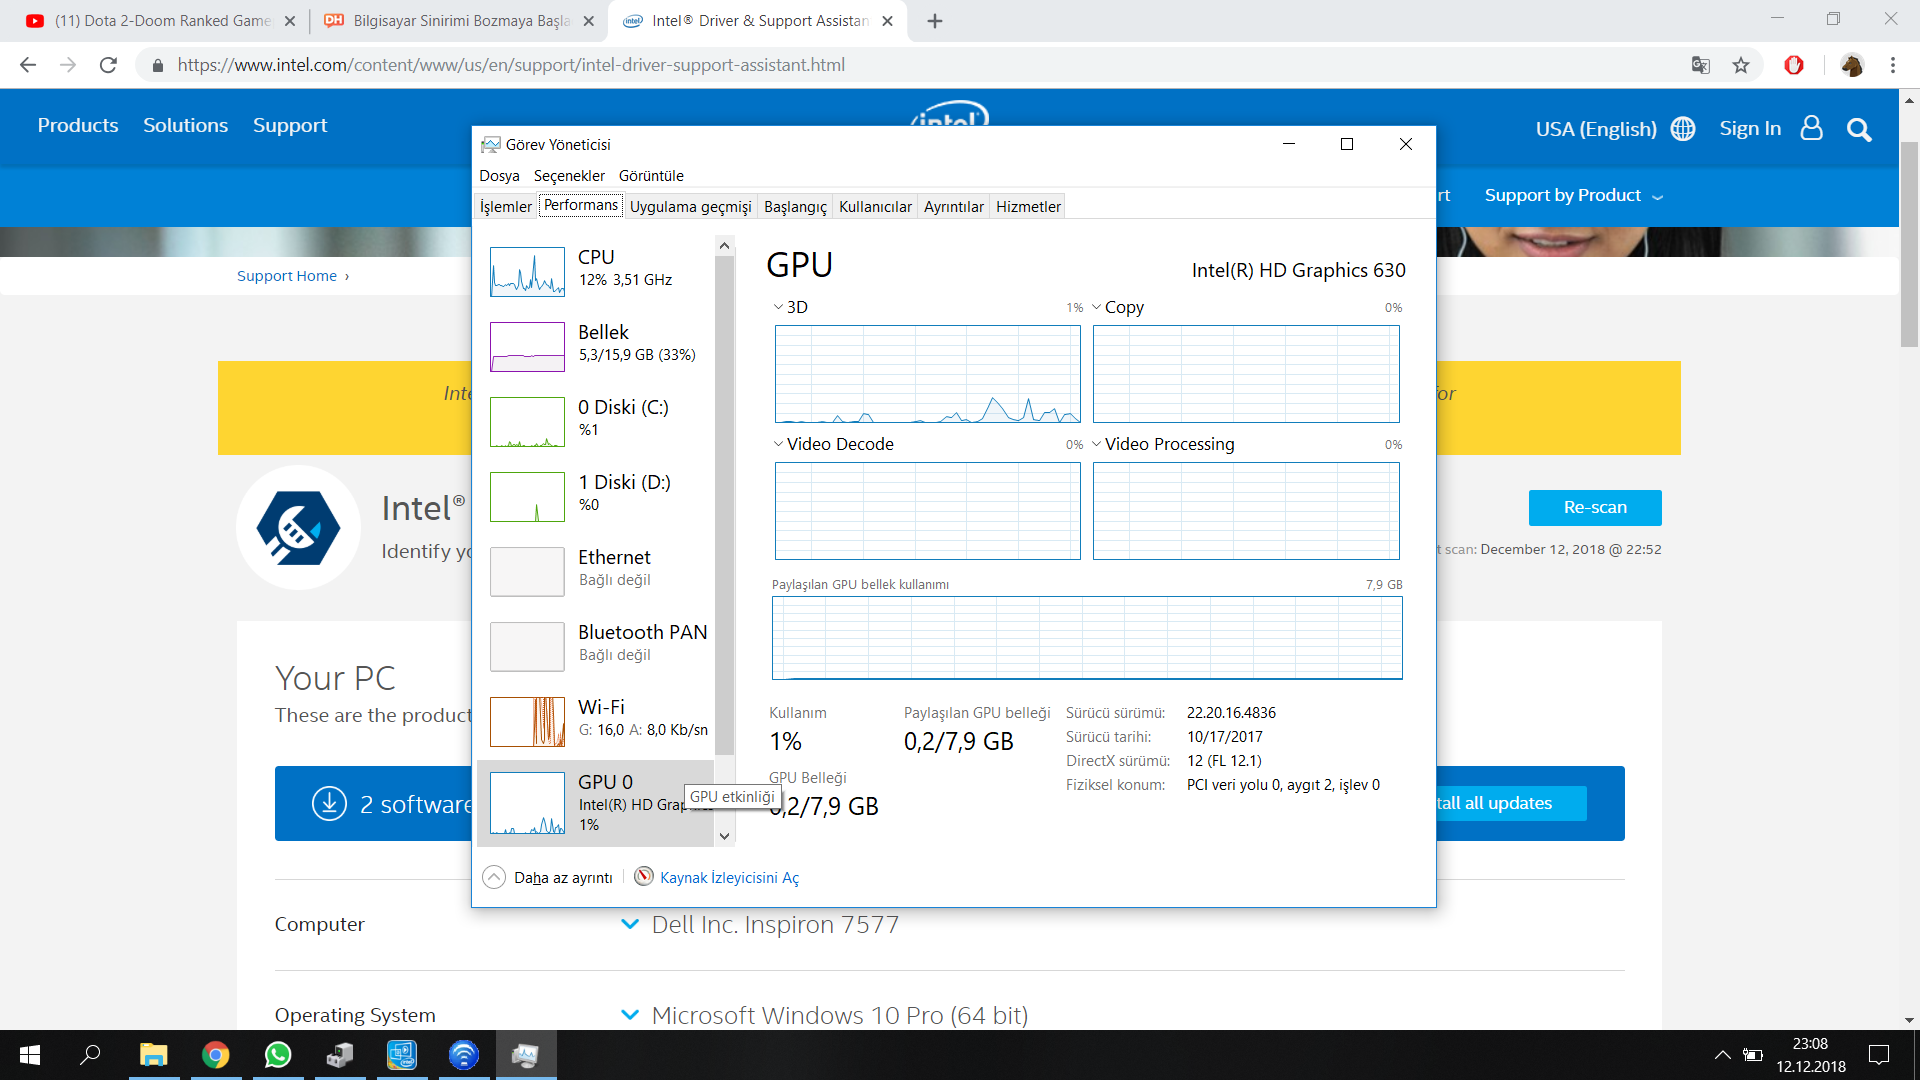
Task: Click sidebar scrollbar down arrow
Action: (725, 836)
